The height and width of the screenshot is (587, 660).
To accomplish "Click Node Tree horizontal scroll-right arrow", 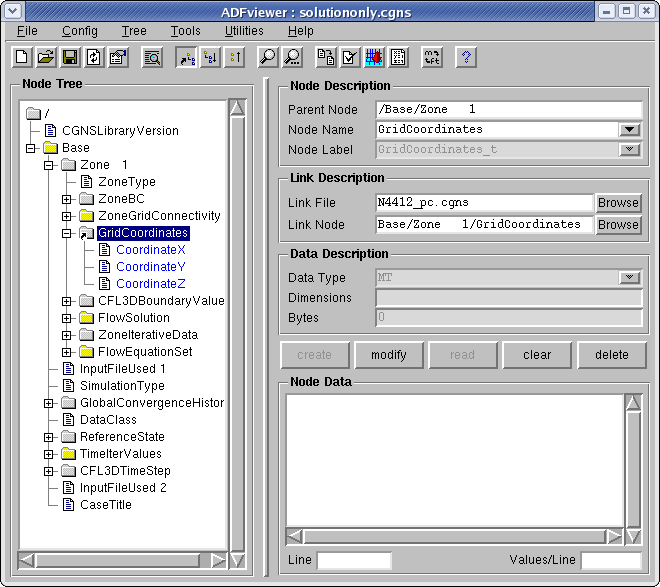I will point(218,560).
